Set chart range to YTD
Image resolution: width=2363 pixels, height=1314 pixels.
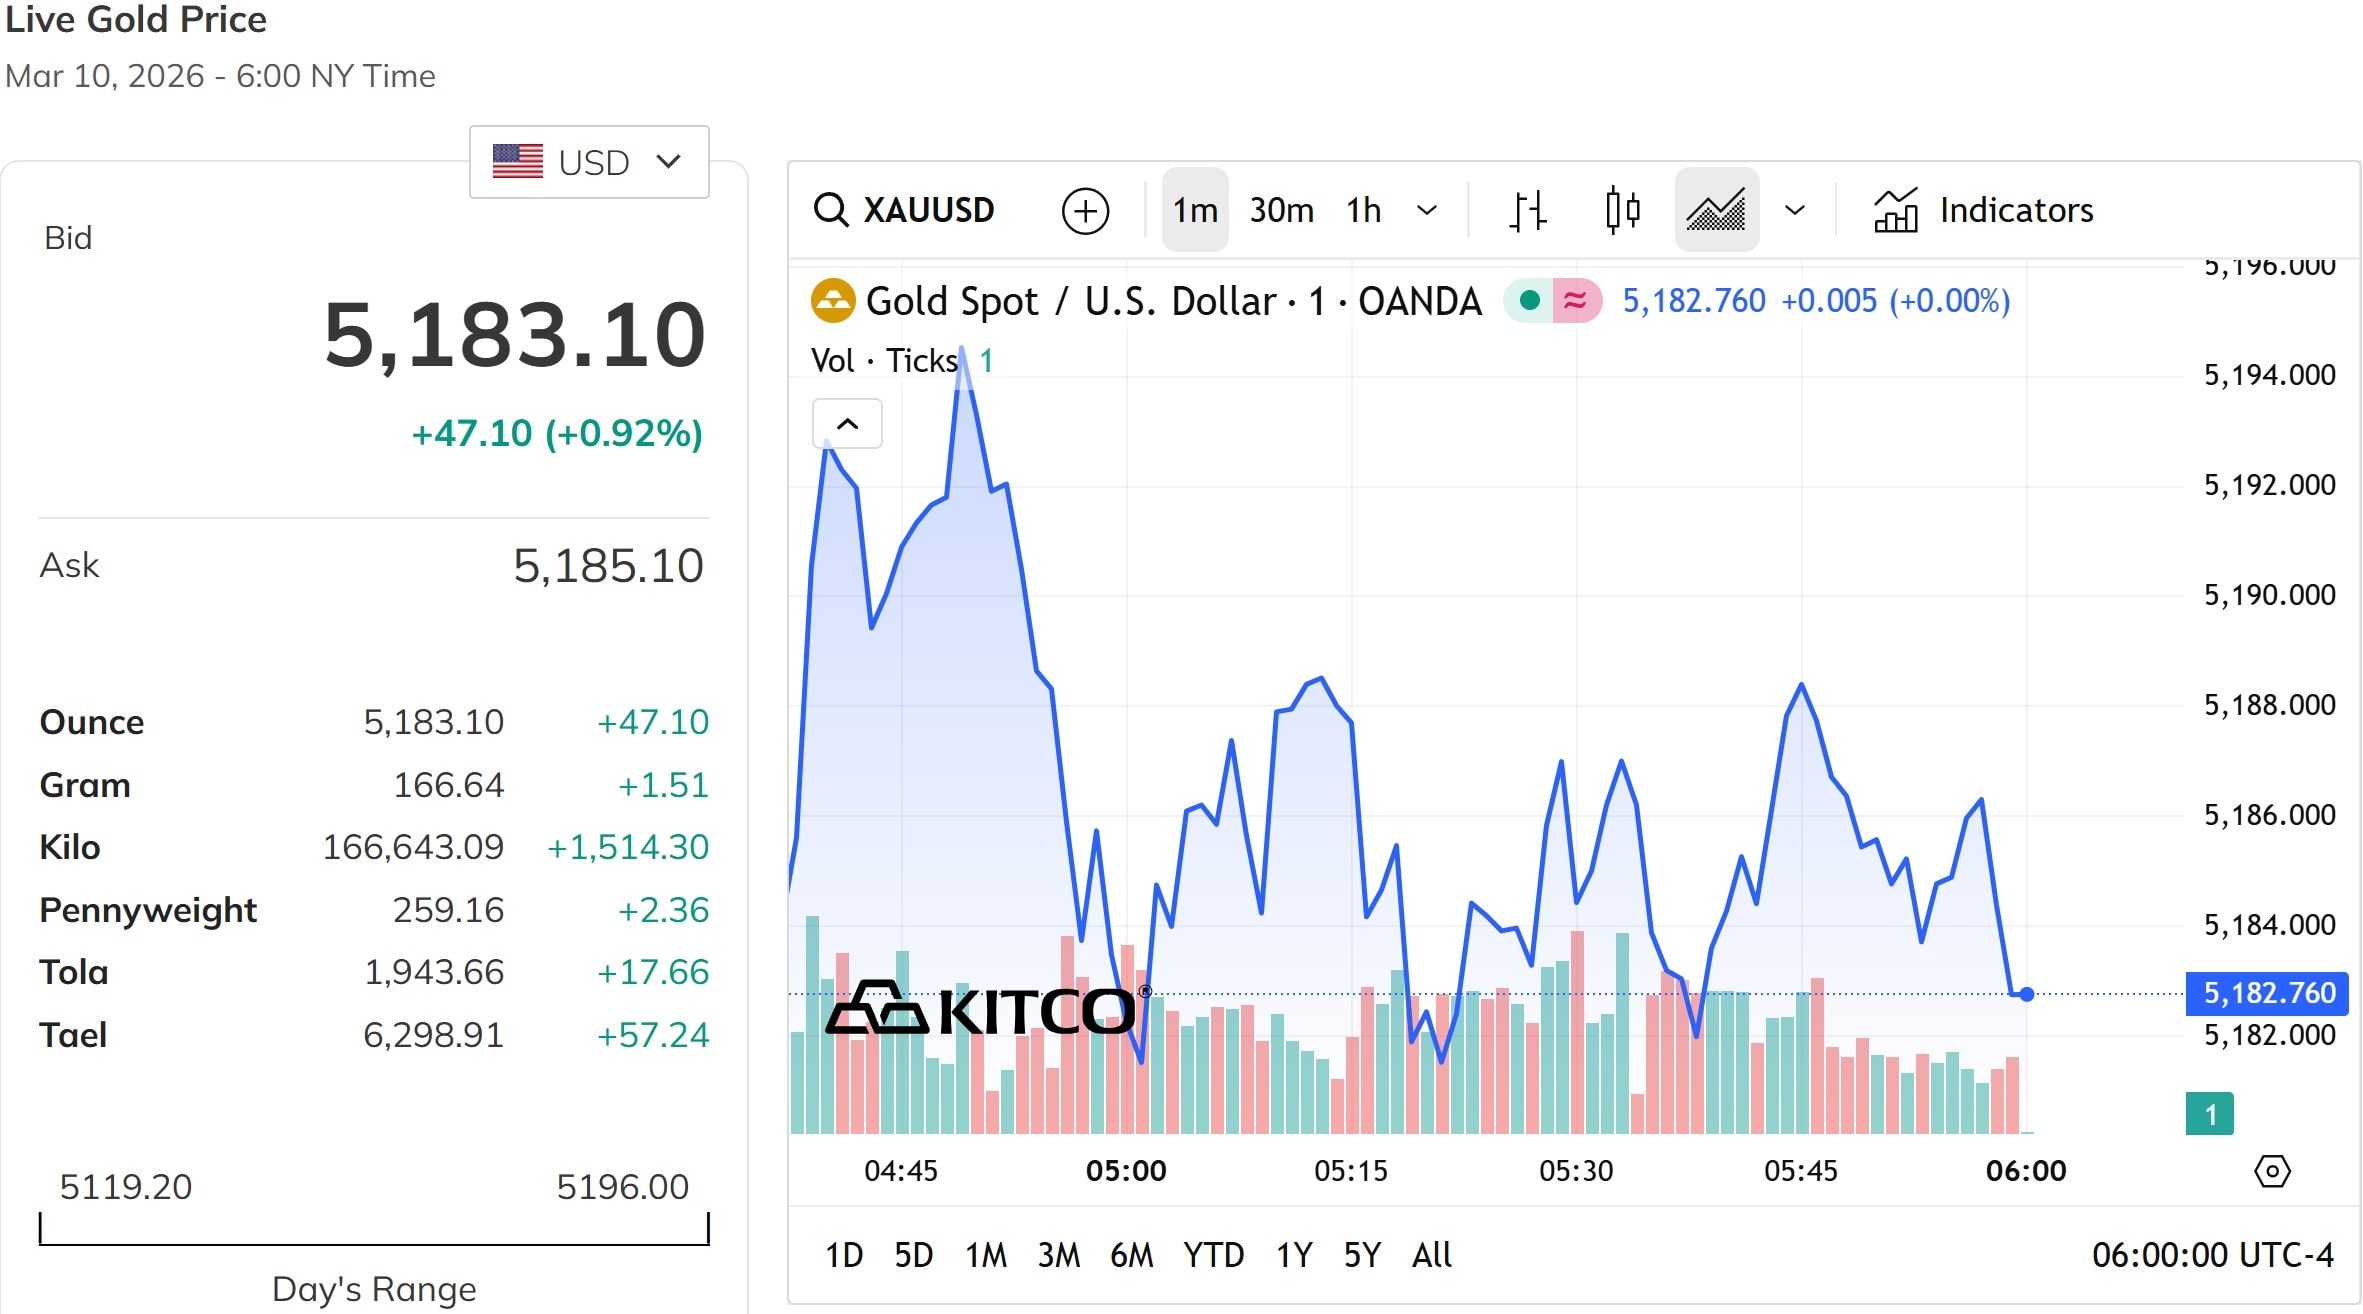(1213, 1255)
